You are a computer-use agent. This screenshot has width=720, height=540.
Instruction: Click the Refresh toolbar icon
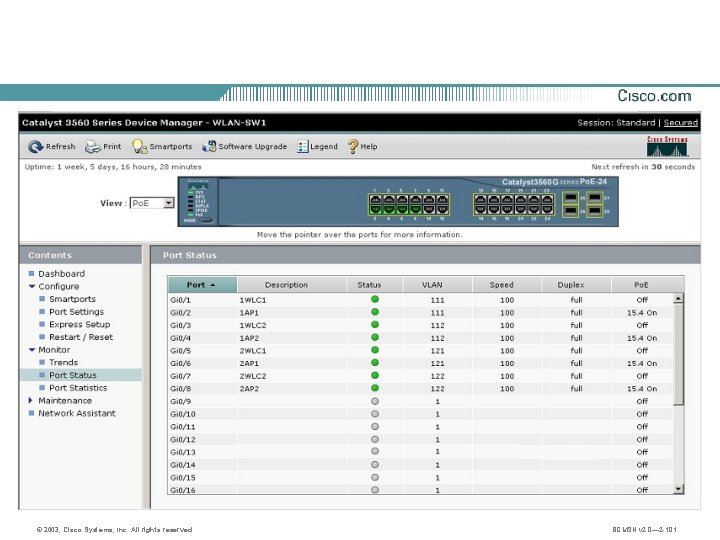(x=35, y=146)
